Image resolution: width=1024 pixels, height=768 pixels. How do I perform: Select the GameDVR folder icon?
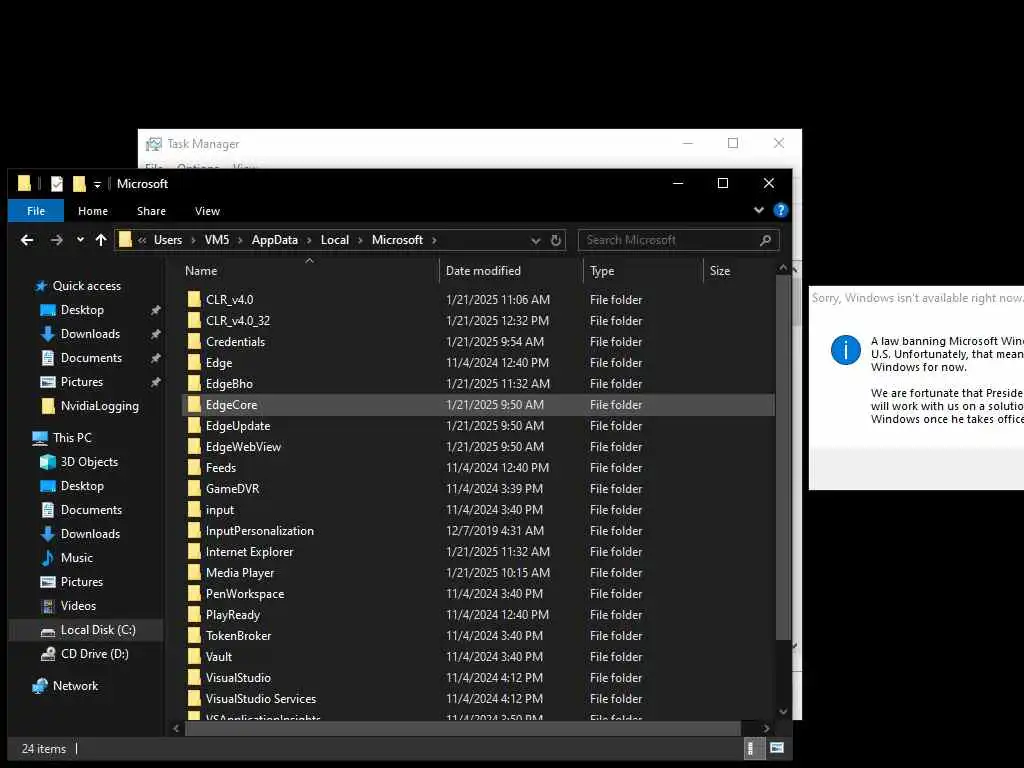194,488
